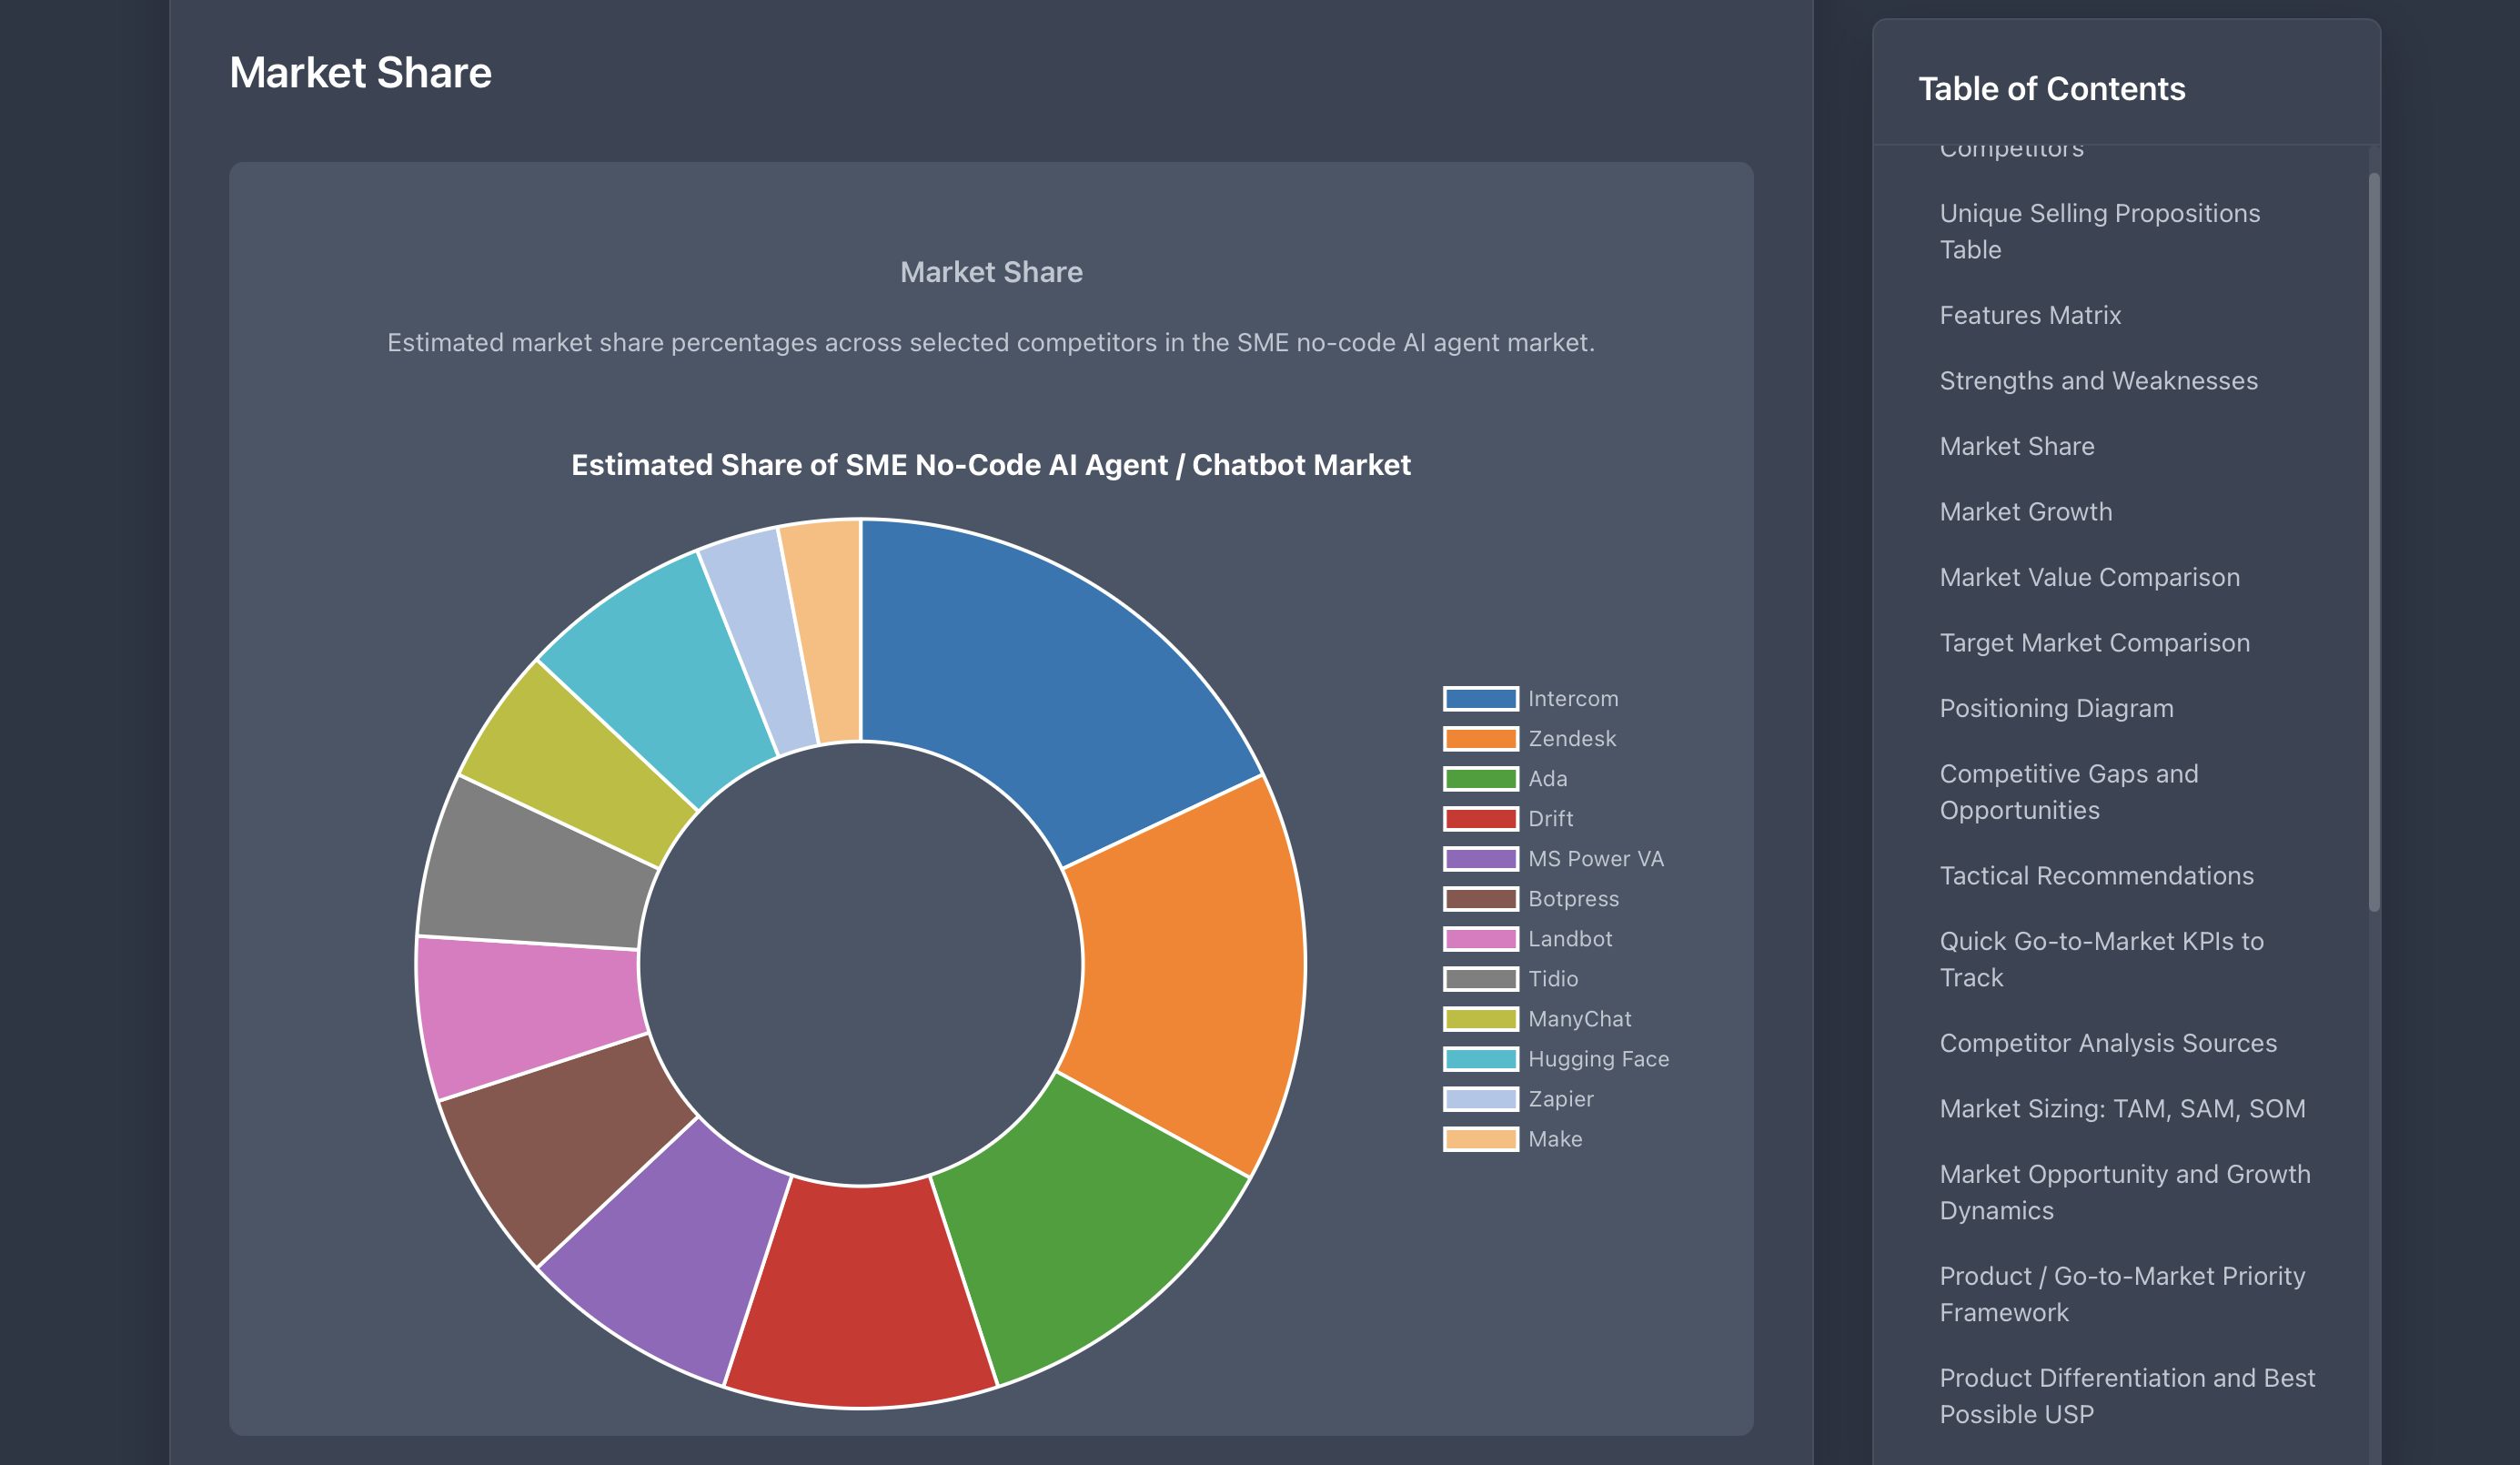Go to Quick Go-to-Market KPIs to Track
This screenshot has width=2520, height=1465.
tap(2101, 959)
